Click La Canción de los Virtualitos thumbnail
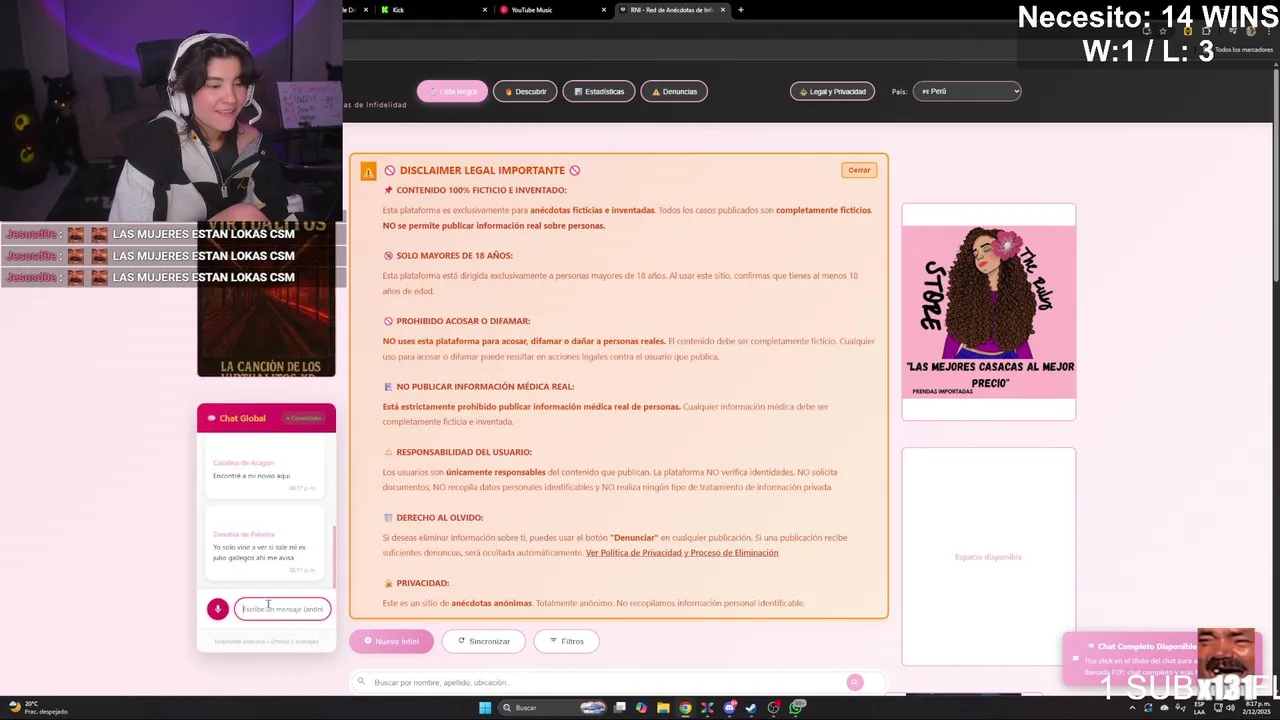Viewport: 1280px width, 720px height. pyautogui.click(x=266, y=299)
